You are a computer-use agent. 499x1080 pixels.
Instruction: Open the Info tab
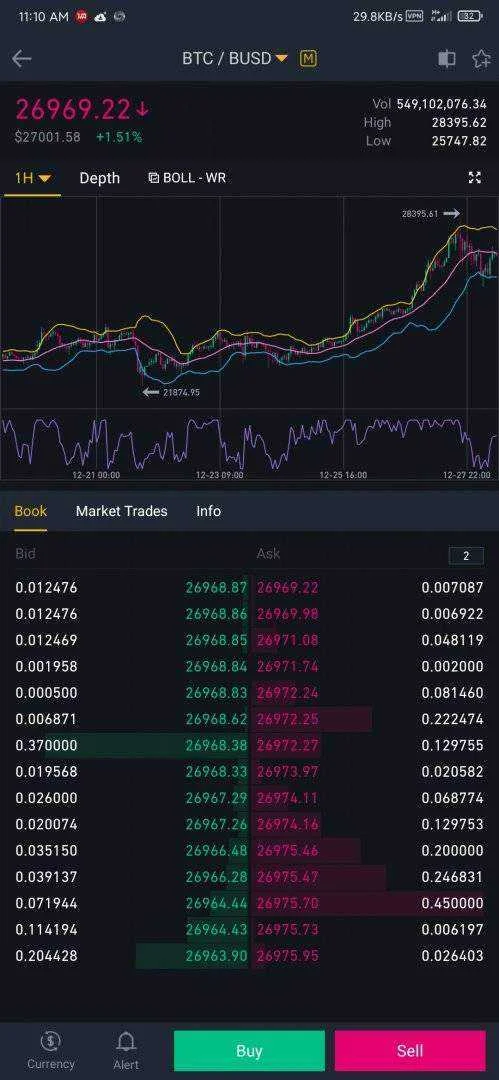coord(208,511)
